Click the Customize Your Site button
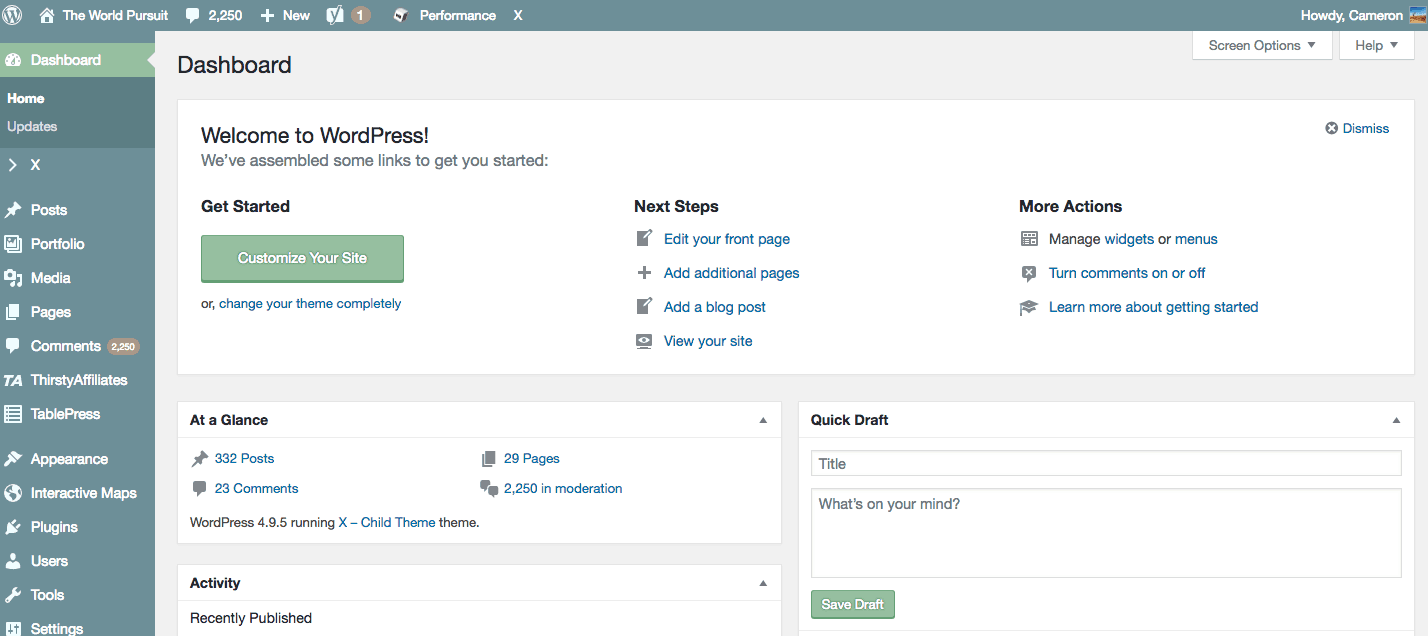Screen dimensions: 1428x636 point(302,258)
